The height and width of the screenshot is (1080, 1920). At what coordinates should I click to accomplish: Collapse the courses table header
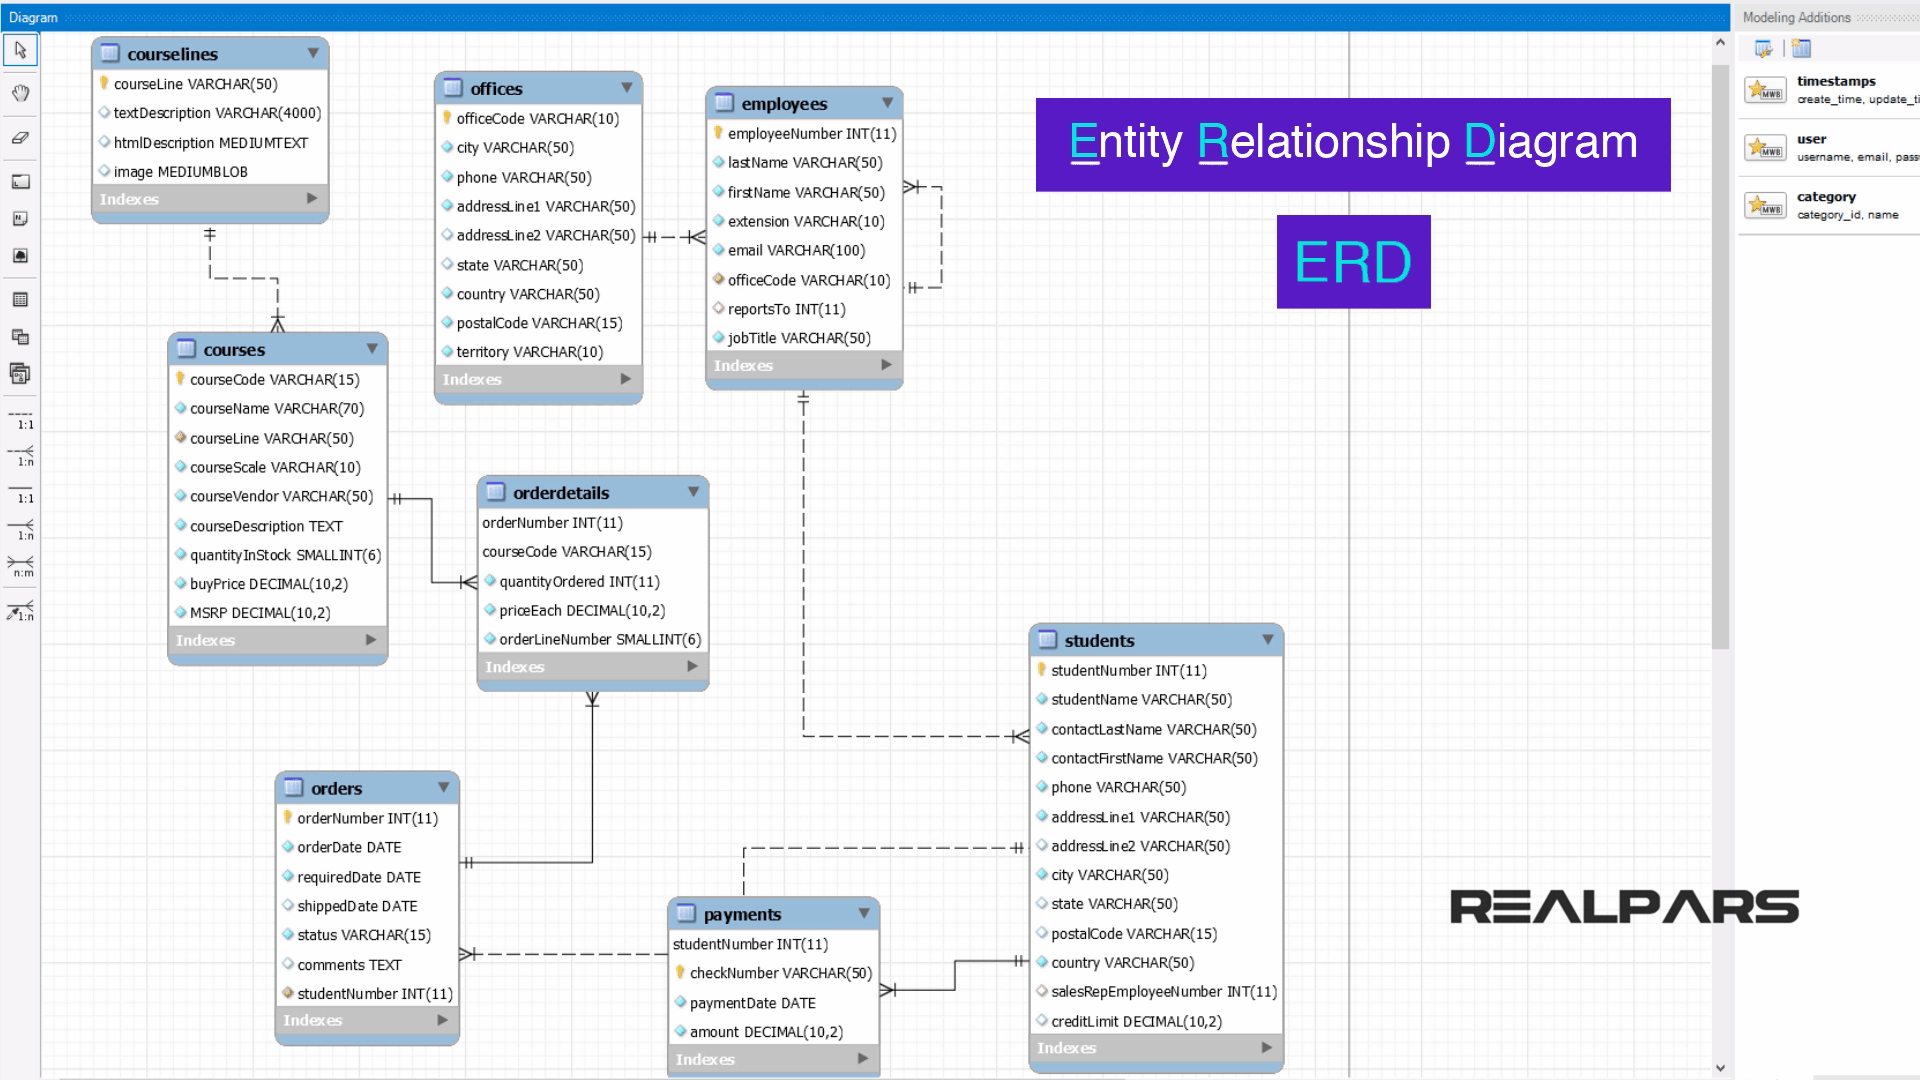pos(371,349)
